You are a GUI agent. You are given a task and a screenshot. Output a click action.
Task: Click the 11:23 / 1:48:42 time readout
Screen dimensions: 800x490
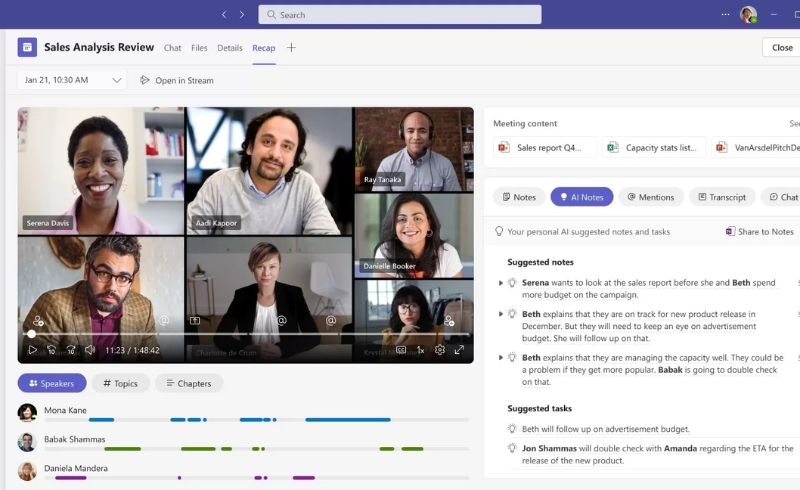coord(132,350)
